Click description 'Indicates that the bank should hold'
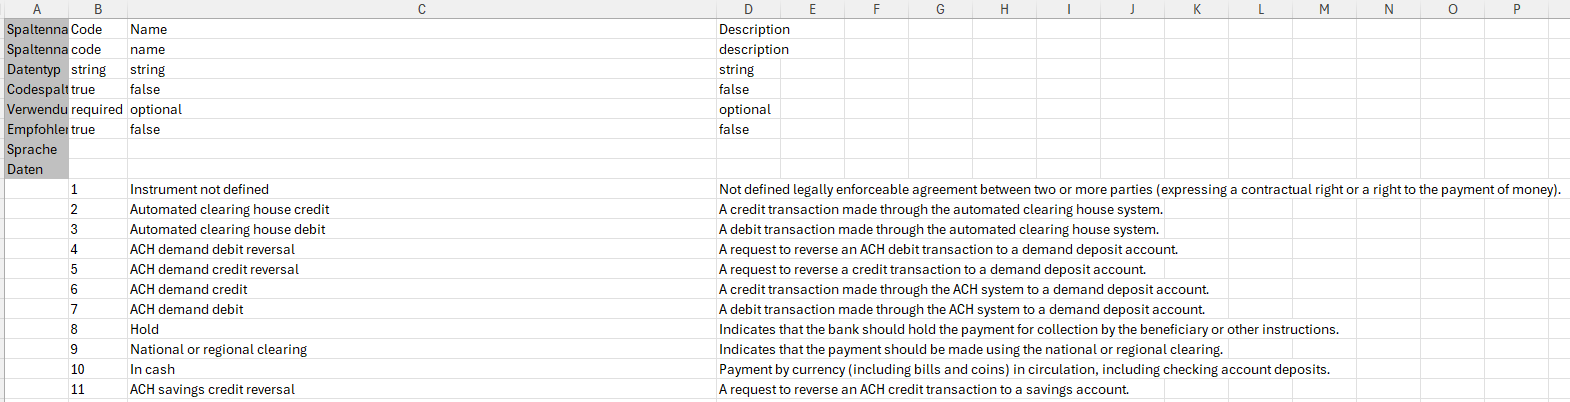This screenshot has height=402, width=1570. coord(1028,329)
